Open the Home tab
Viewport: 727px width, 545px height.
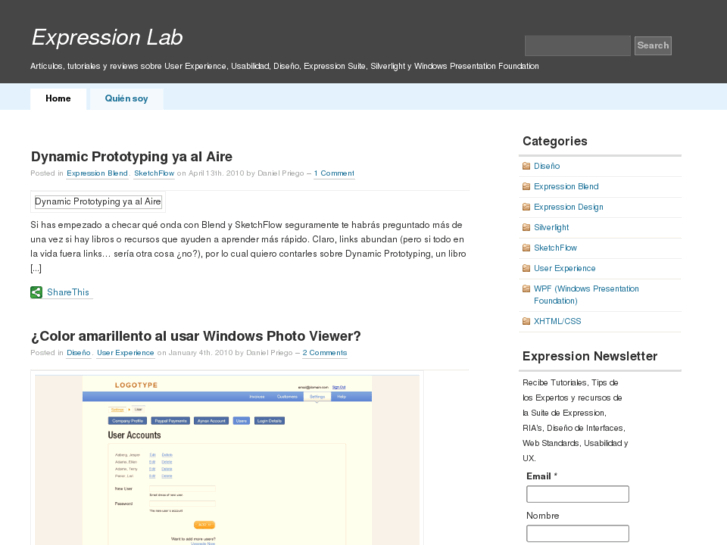58,99
